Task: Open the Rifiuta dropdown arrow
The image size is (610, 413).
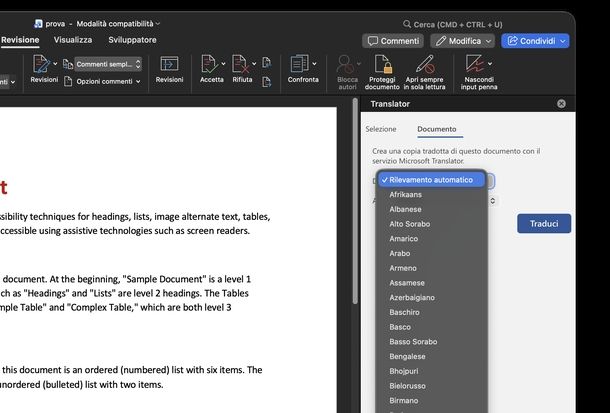Action: tap(254, 63)
